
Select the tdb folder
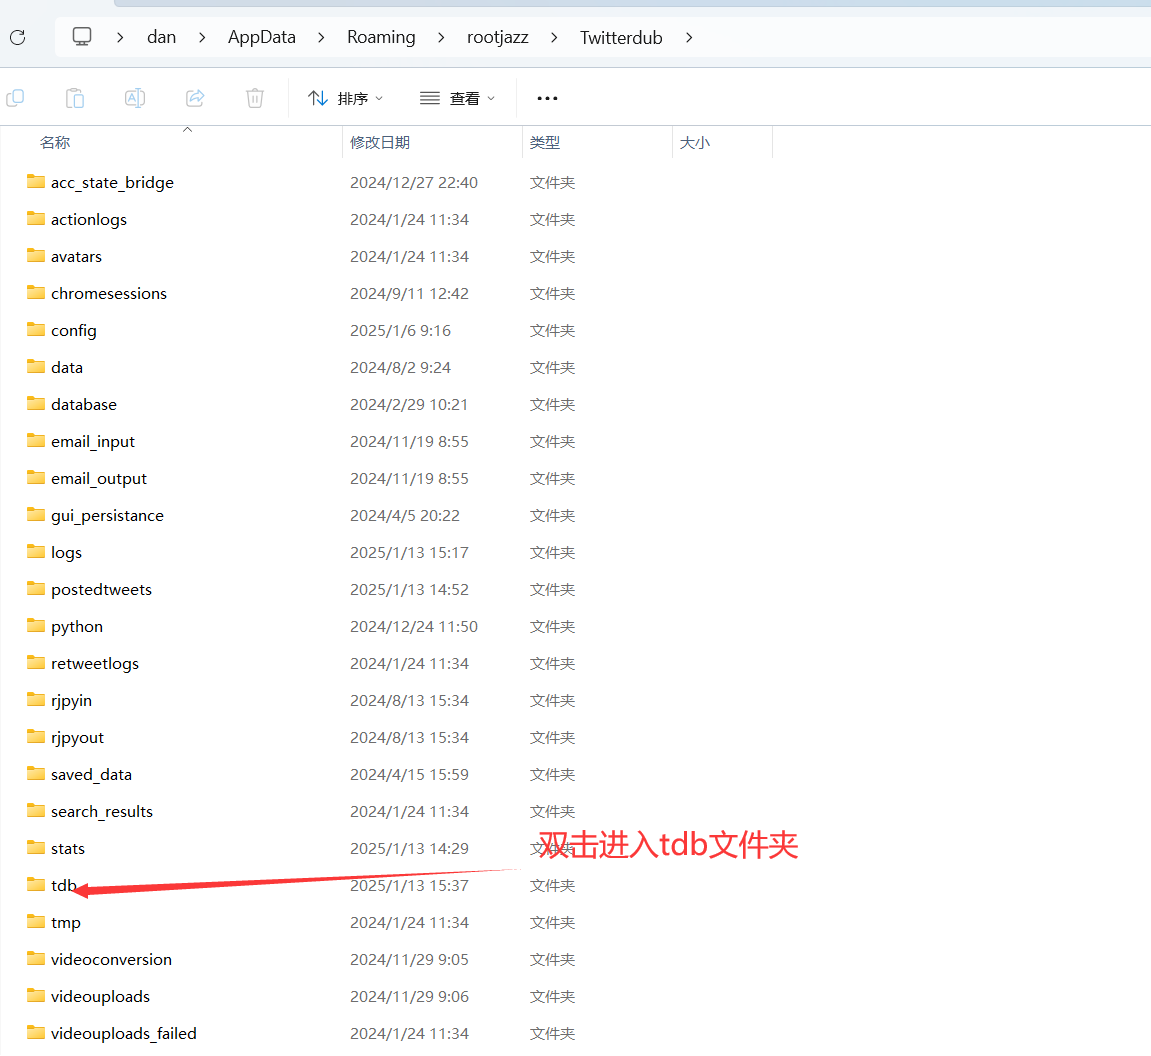click(x=63, y=886)
